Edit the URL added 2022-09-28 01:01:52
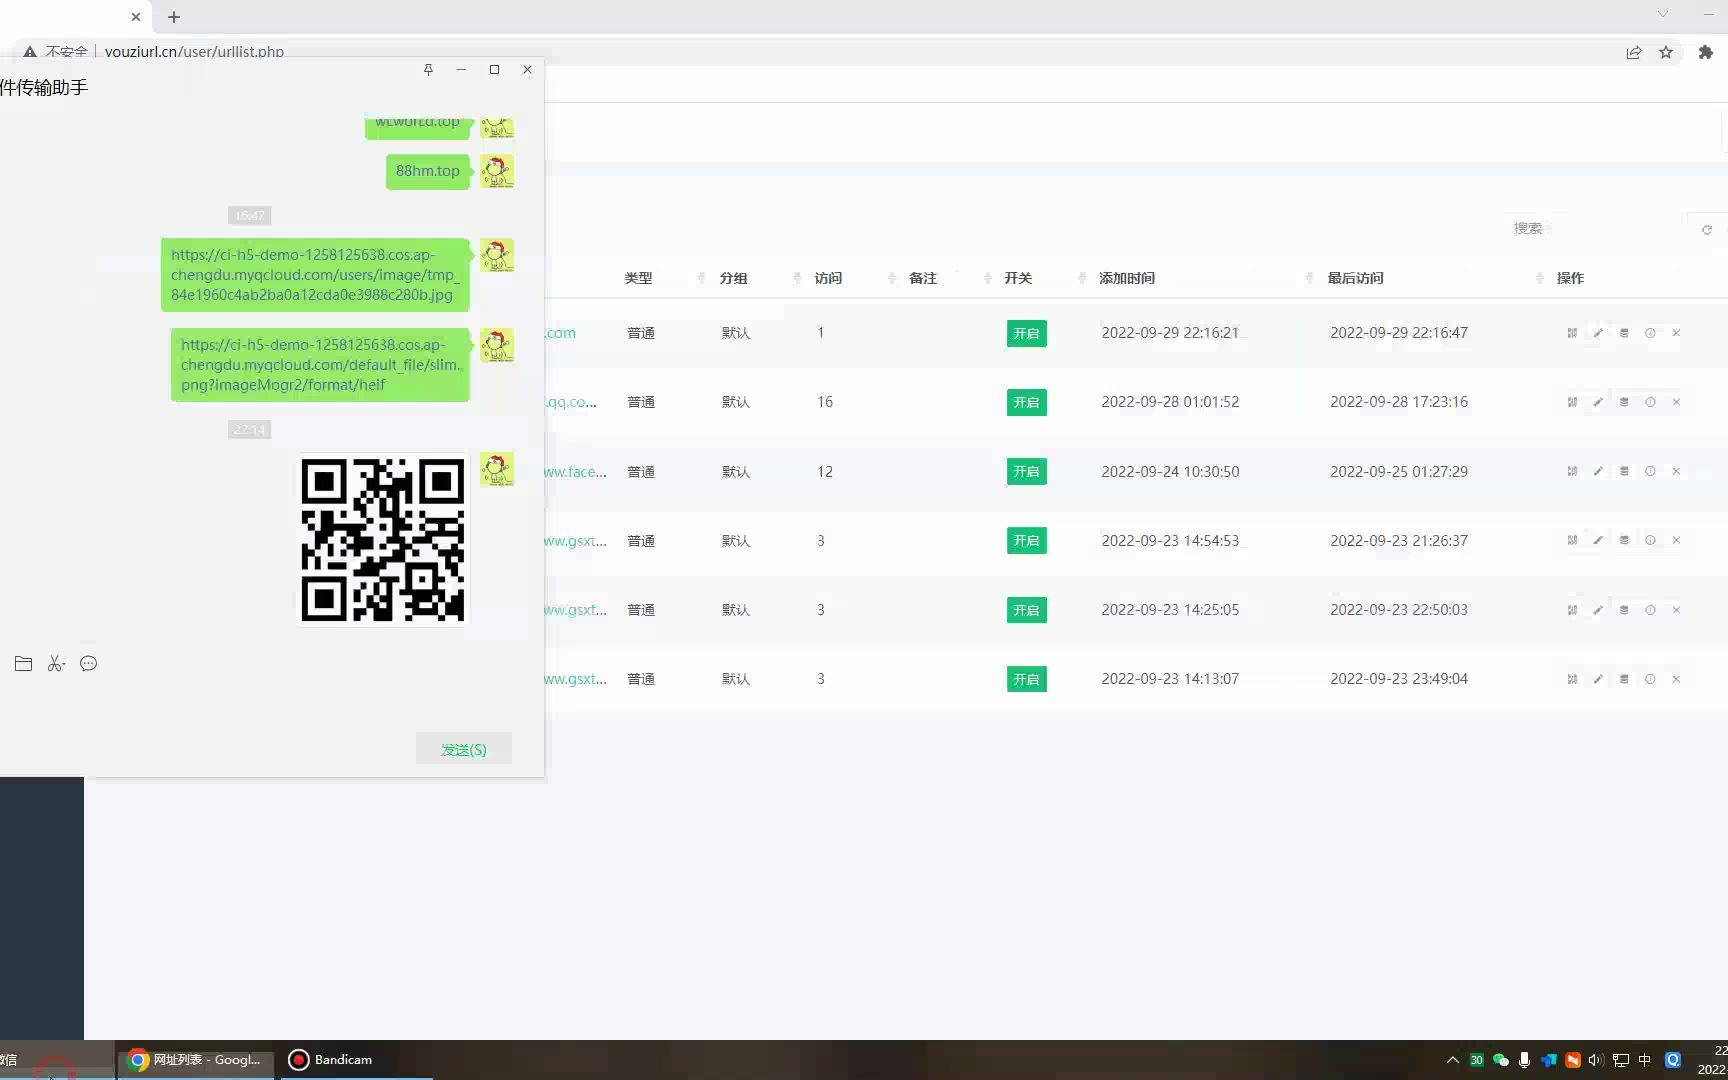This screenshot has width=1728, height=1080. (x=1598, y=402)
